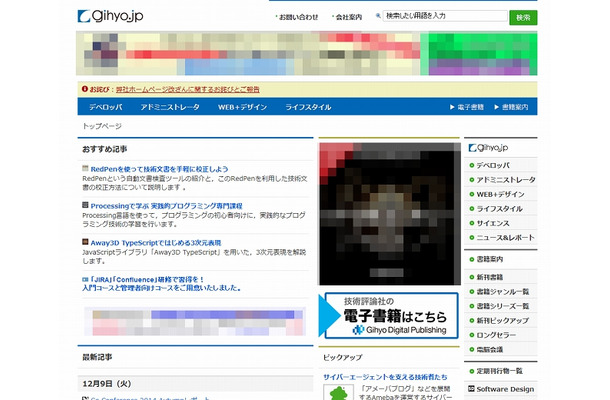Open 書籍案内 in blue navigation bar
Screen dimensions: 610x400
pos(511,107)
